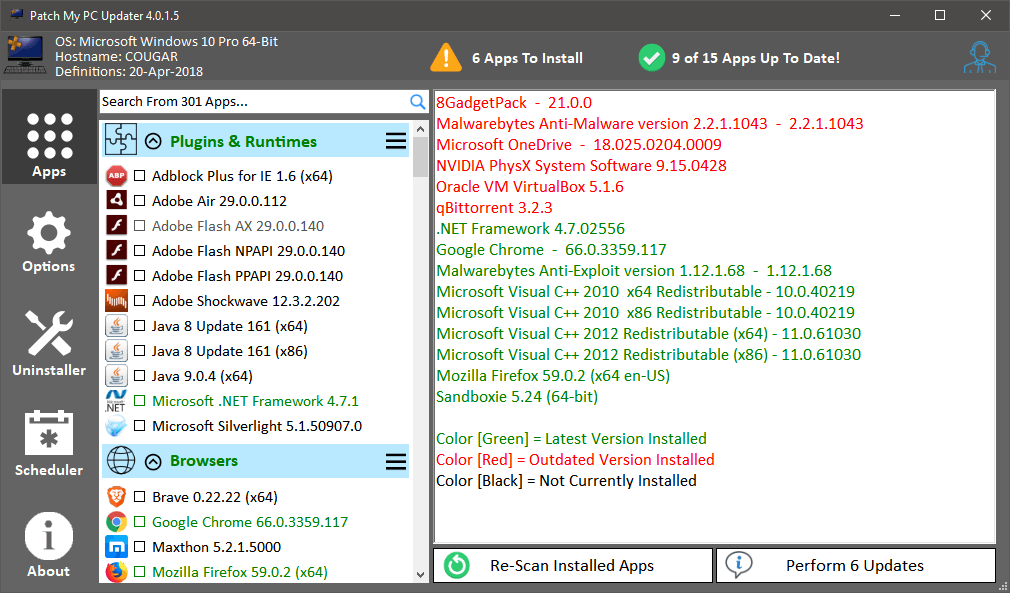Screen dimensions: 1010x593
Task: Enable Java 9.0.4 (x64) checkbox
Action: point(140,376)
